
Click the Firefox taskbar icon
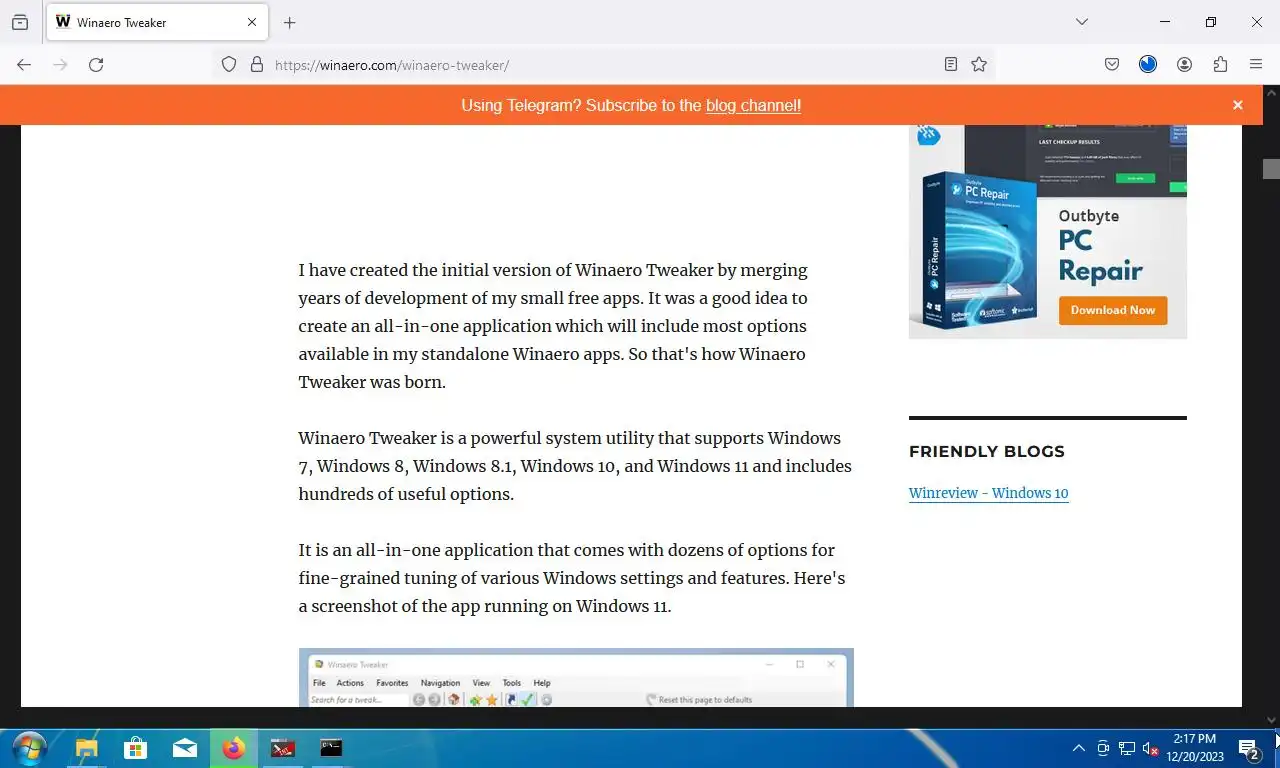[x=234, y=748]
